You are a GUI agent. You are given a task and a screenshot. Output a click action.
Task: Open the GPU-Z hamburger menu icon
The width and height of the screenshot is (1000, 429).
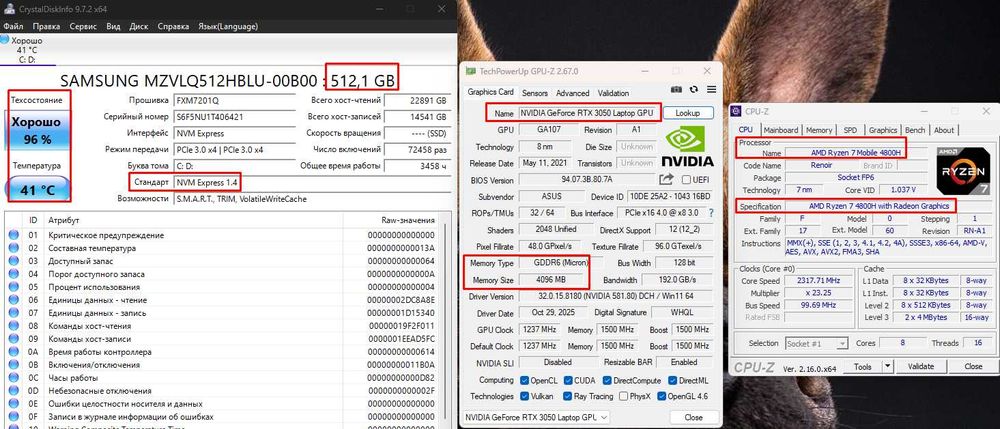[x=711, y=90]
